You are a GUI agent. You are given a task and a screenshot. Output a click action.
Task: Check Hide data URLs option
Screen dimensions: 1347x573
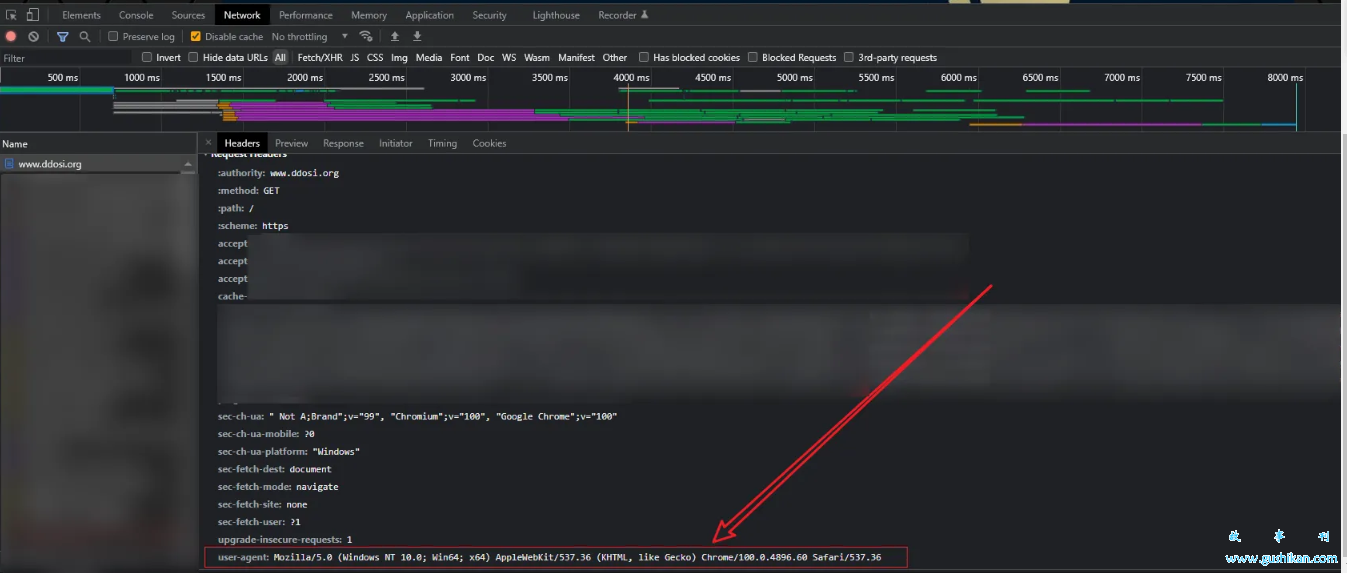pyautogui.click(x=194, y=58)
